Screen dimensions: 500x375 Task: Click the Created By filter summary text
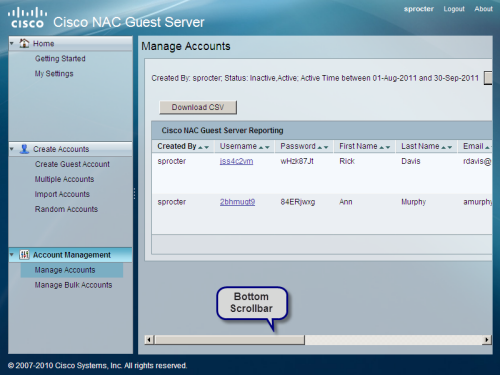click(x=315, y=78)
